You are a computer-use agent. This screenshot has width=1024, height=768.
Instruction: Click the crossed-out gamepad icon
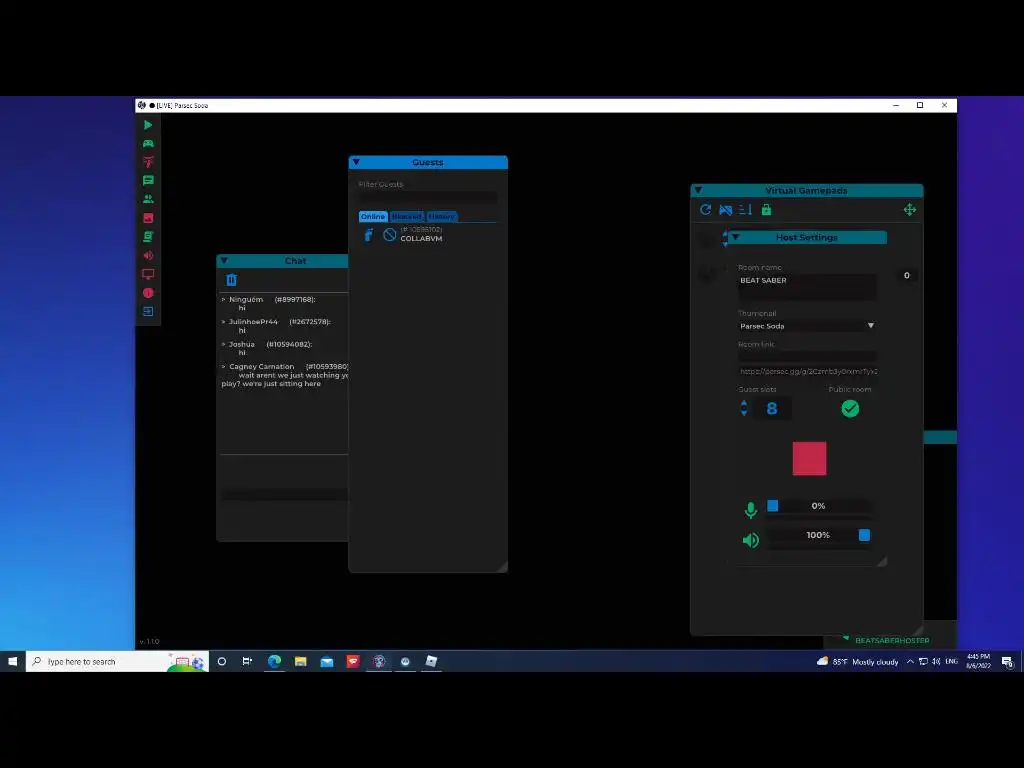point(726,210)
